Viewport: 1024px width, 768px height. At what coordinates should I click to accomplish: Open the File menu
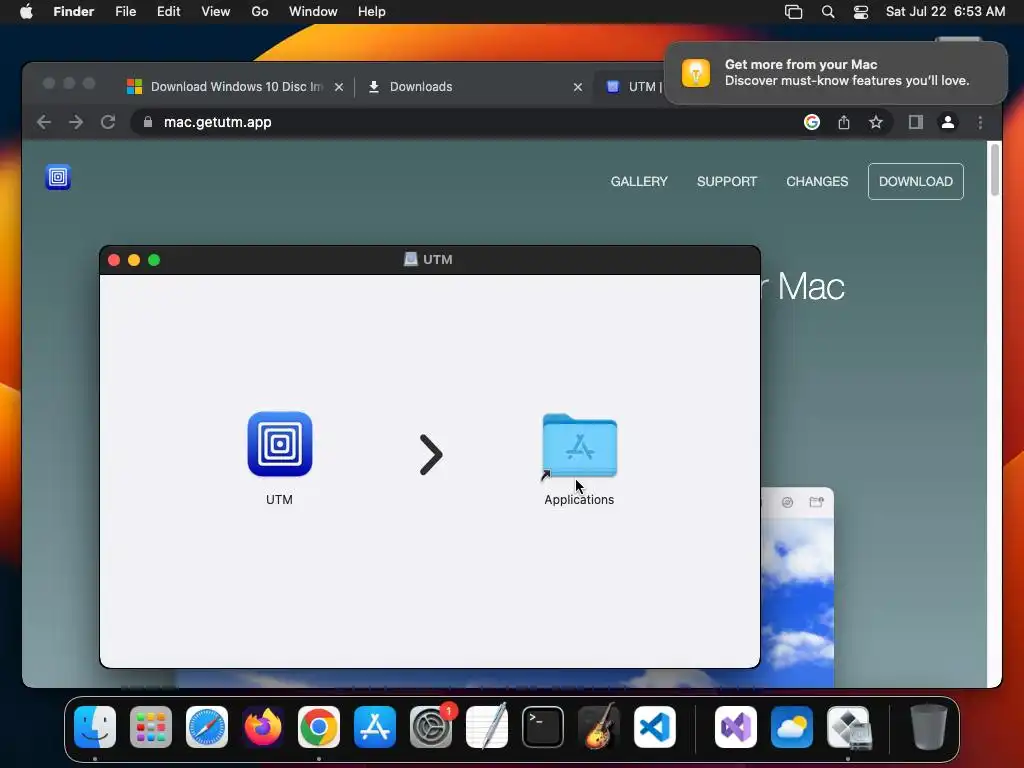point(125,12)
